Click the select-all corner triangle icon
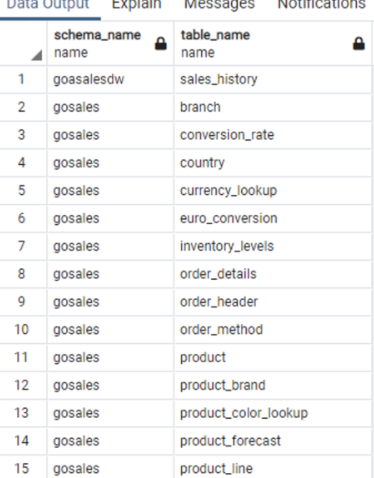 pos(37,55)
